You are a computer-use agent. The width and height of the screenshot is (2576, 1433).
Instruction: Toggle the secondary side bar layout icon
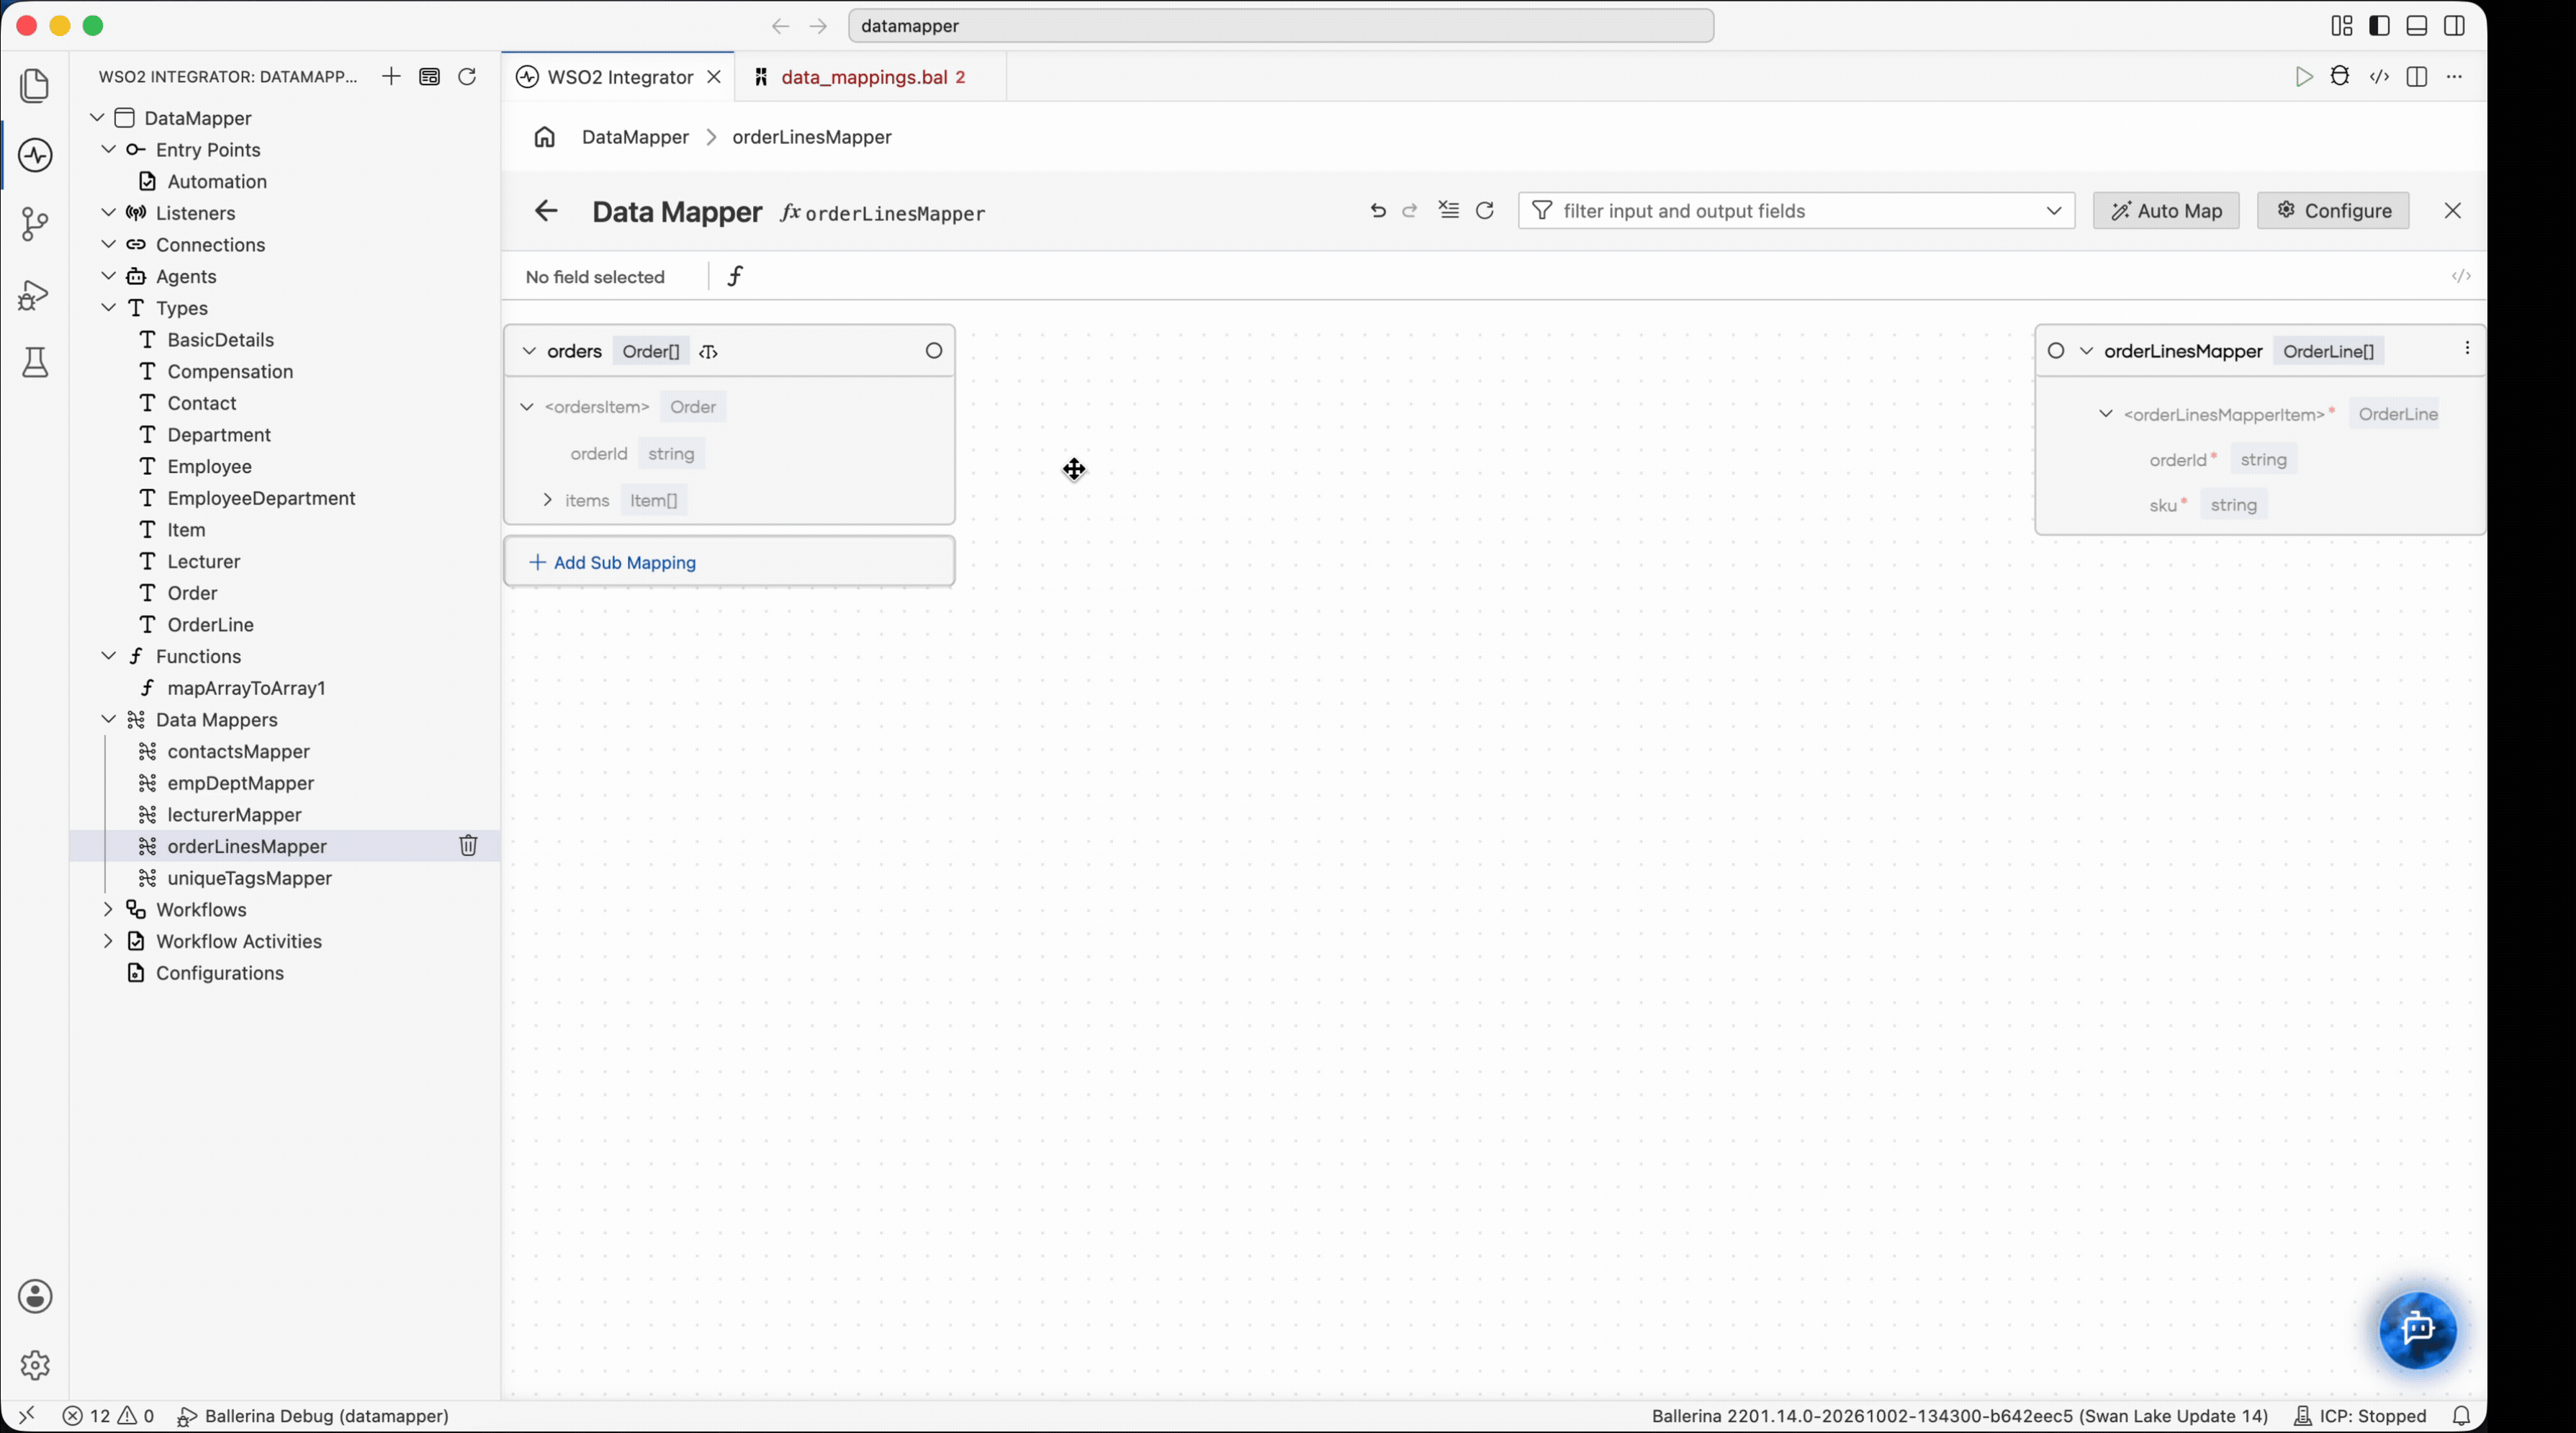(x=2454, y=26)
